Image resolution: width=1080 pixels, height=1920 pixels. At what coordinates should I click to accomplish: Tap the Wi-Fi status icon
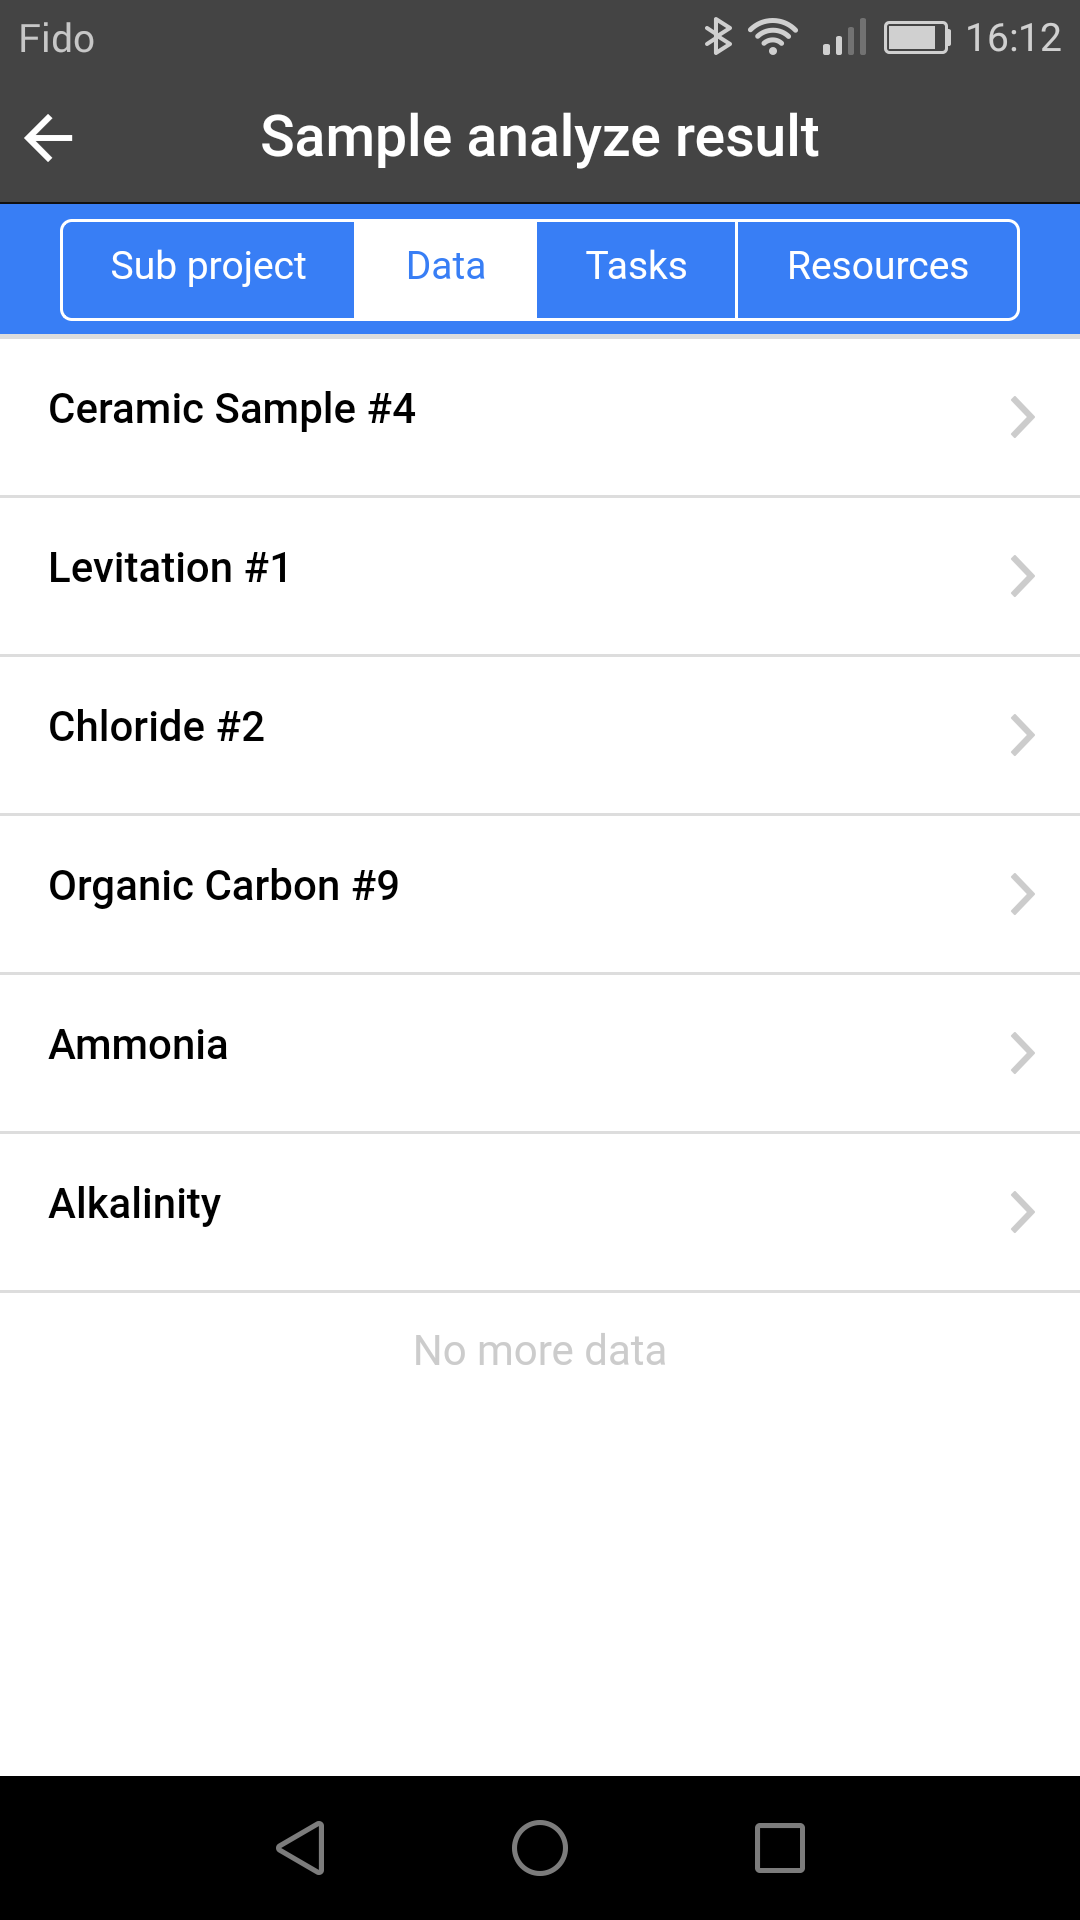tap(772, 37)
